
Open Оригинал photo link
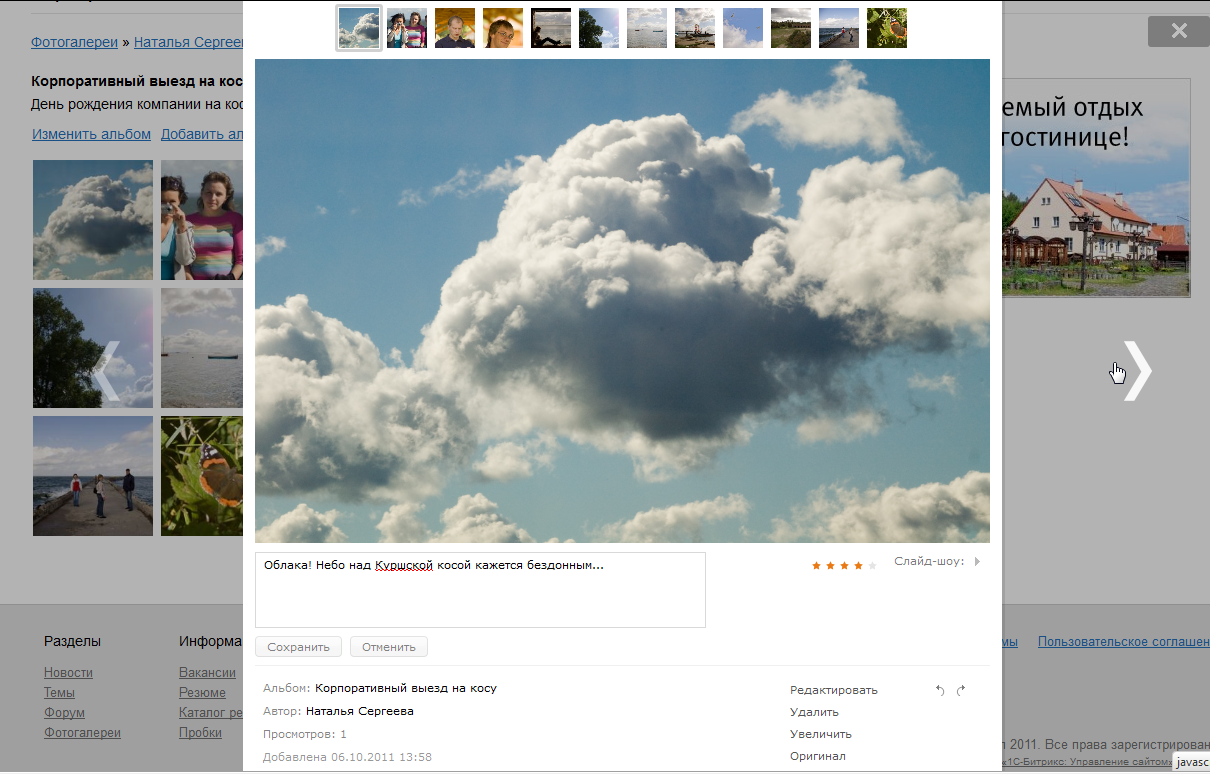click(817, 756)
